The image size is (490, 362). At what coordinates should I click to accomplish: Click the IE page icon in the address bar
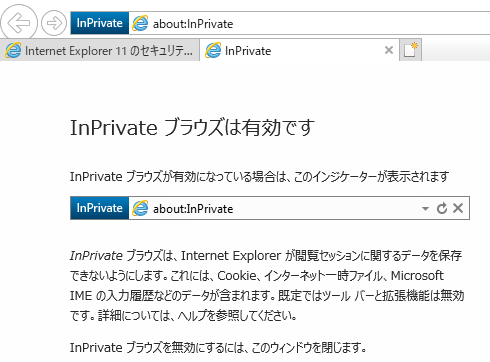(140, 23)
